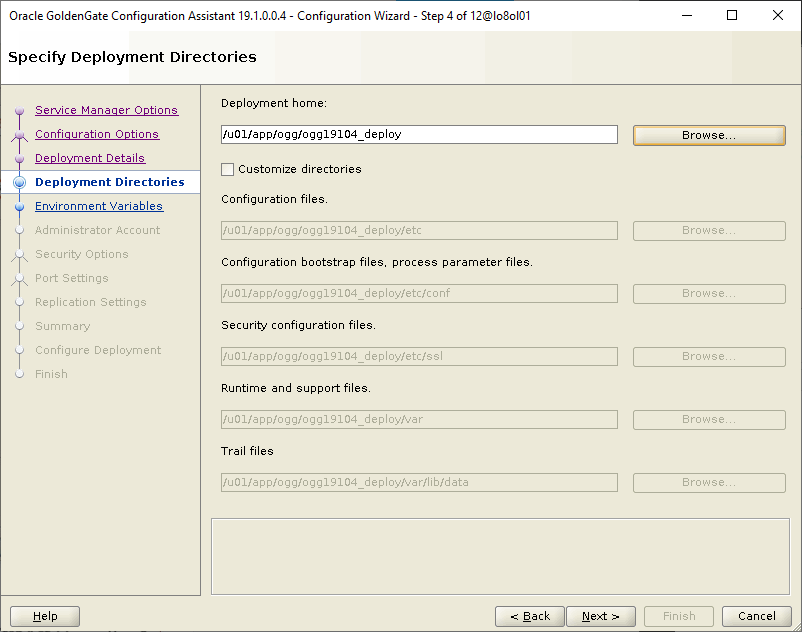The height and width of the screenshot is (632, 802).
Task: Return to the Deployment Details step
Action: 89,158
